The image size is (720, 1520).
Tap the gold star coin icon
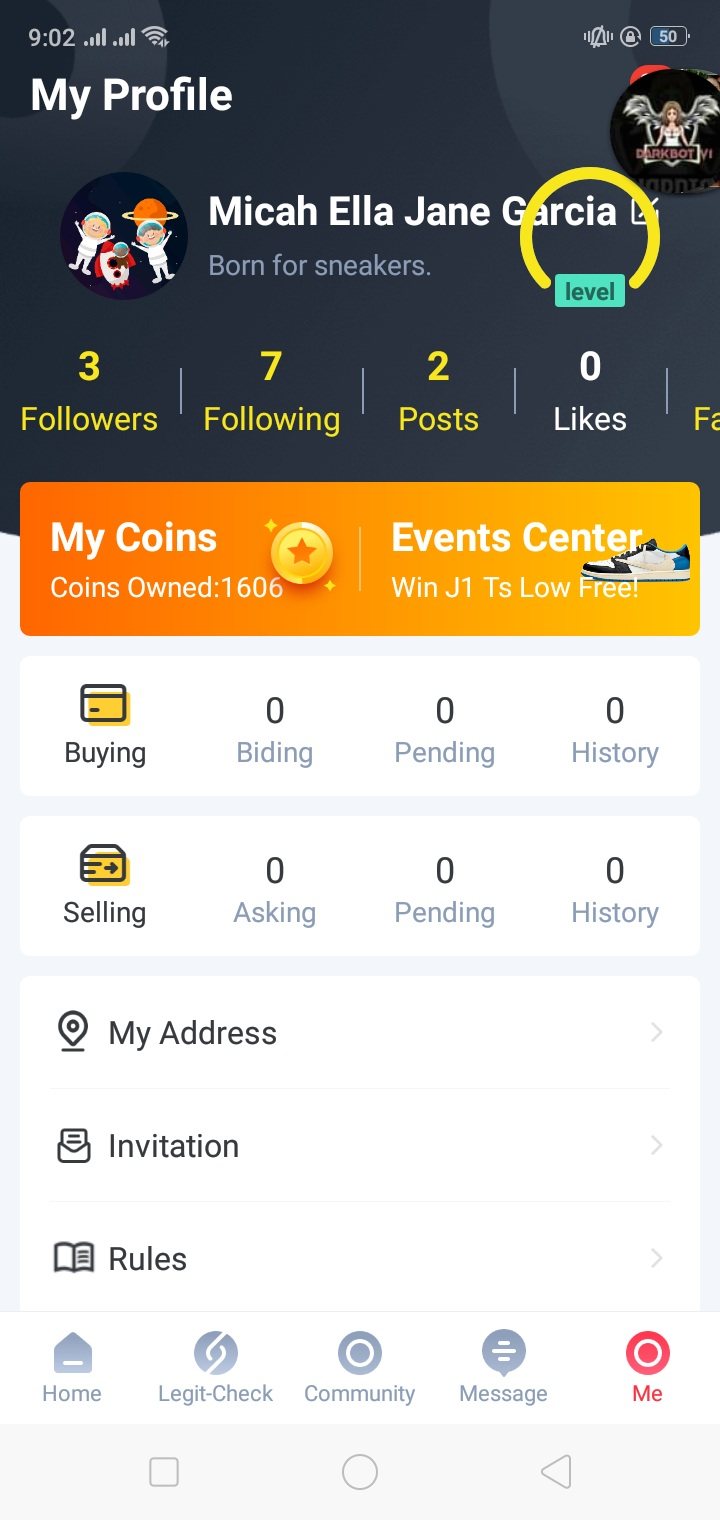[302, 552]
